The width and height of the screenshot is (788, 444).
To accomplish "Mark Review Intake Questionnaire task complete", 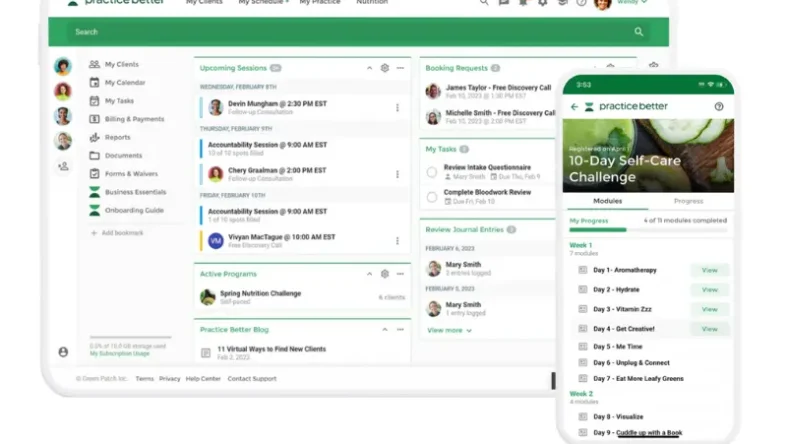I will (x=432, y=172).
